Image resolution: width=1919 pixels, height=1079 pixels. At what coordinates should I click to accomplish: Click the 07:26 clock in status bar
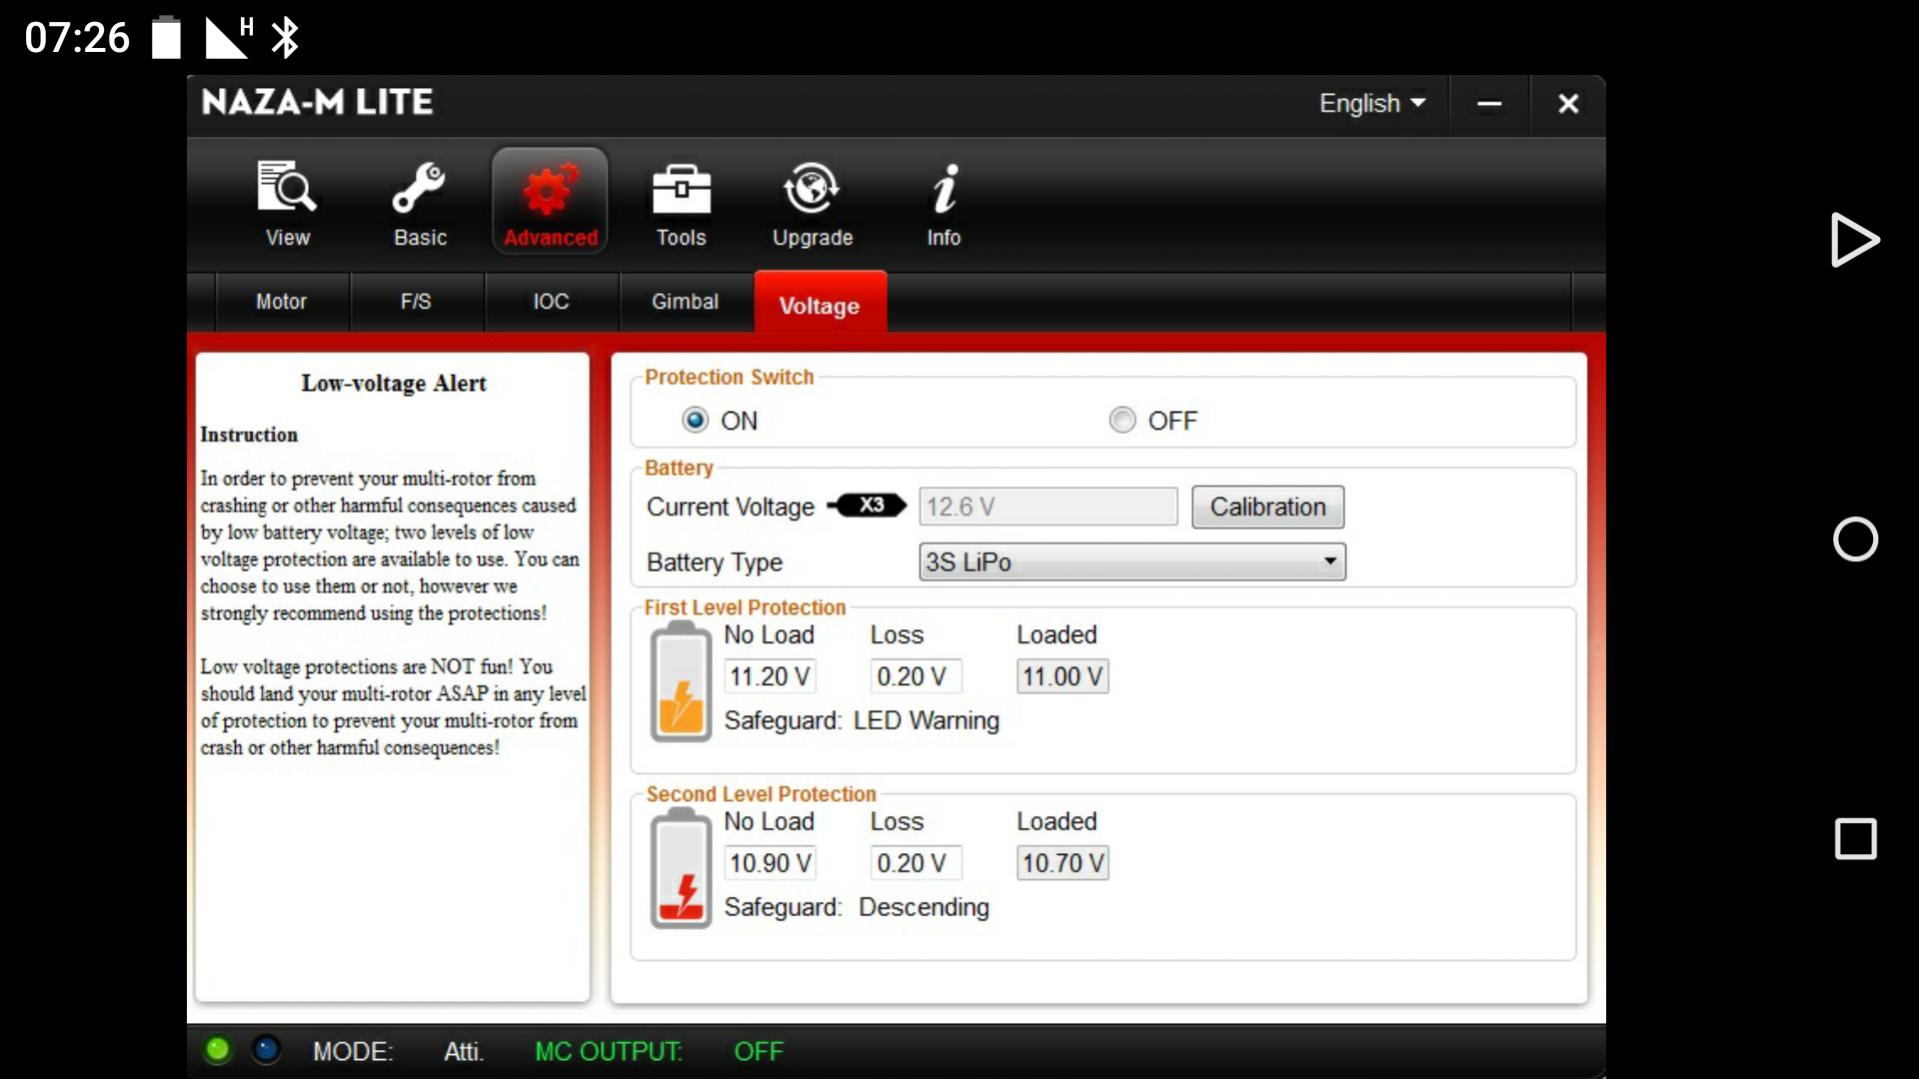point(77,38)
